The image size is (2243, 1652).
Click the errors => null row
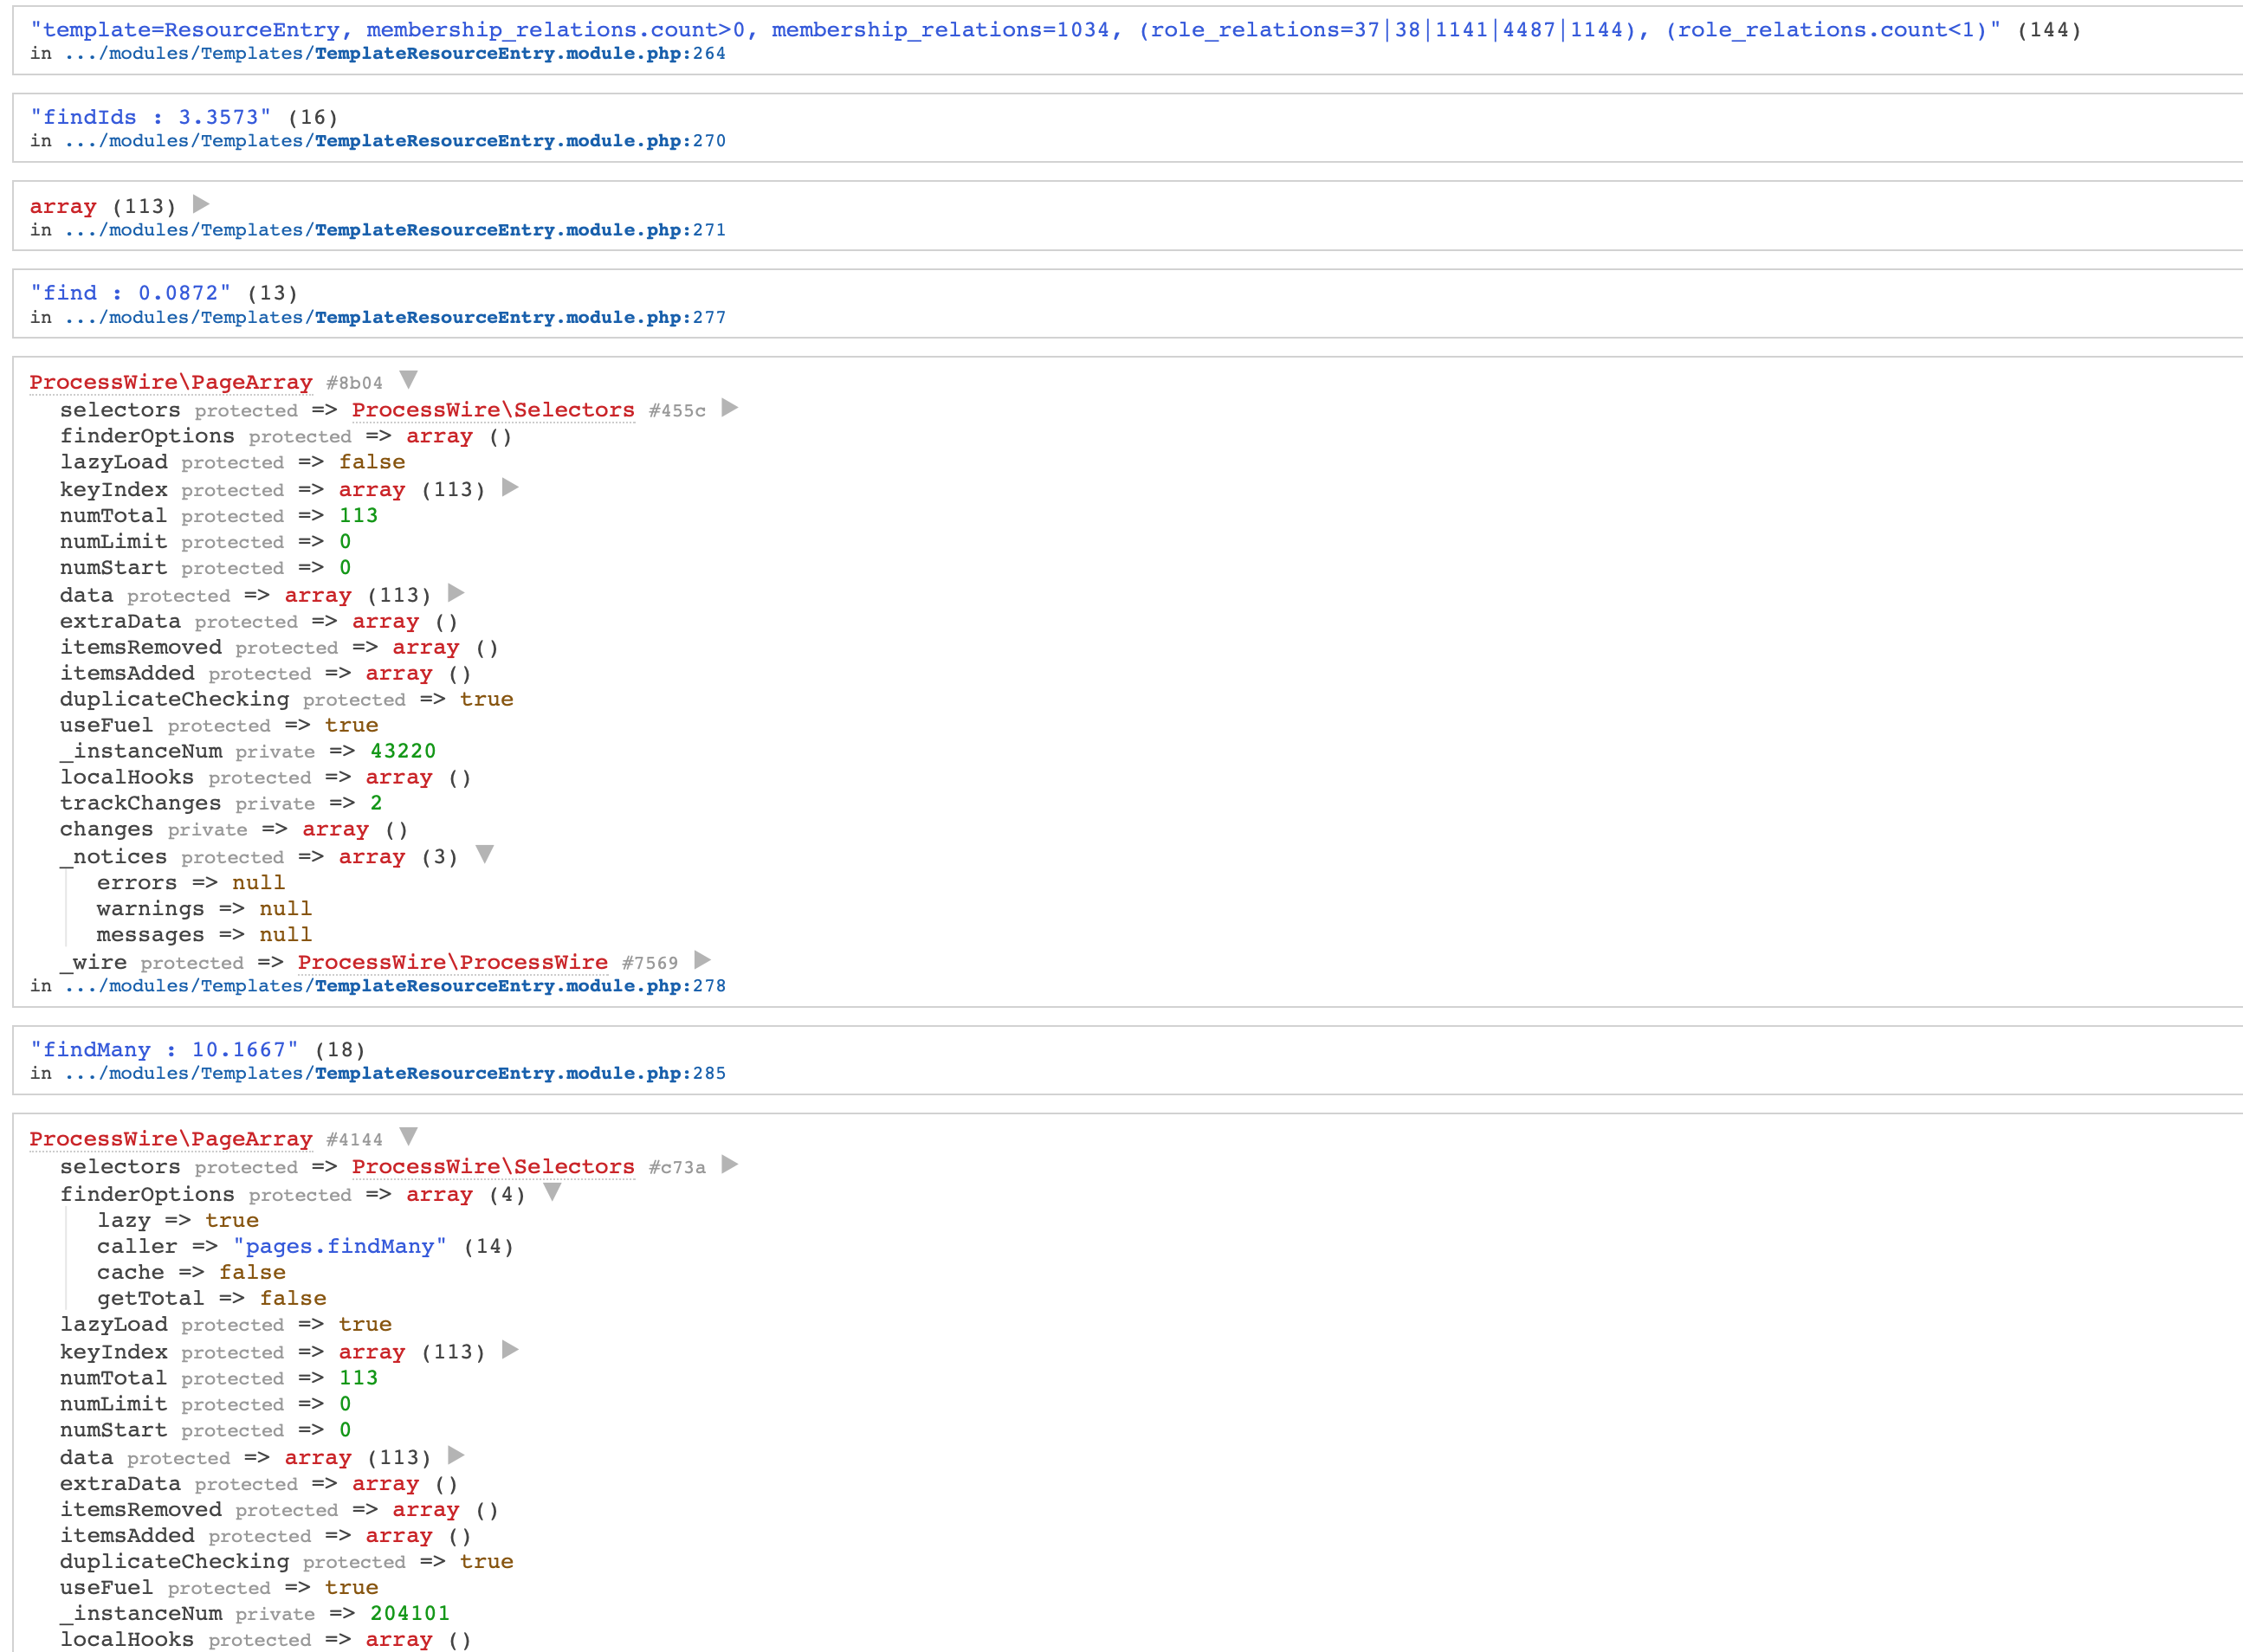coord(191,883)
